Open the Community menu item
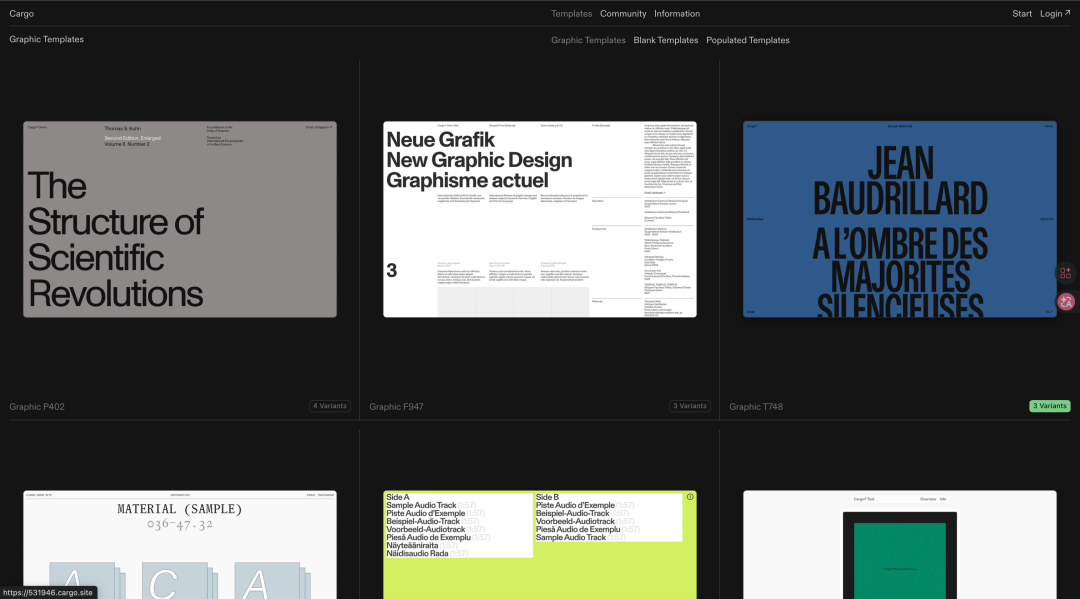 point(623,14)
